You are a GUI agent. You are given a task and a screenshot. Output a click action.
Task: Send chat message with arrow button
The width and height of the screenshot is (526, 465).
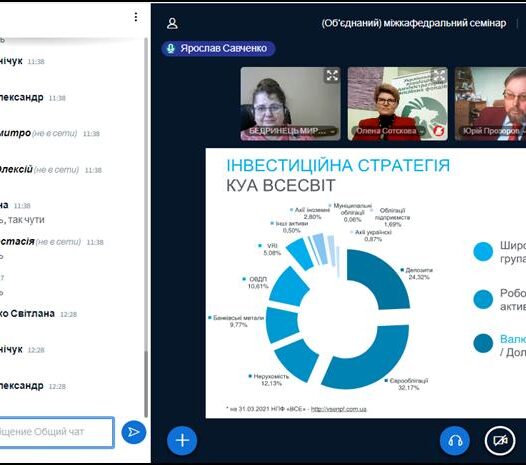coord(134,432)
